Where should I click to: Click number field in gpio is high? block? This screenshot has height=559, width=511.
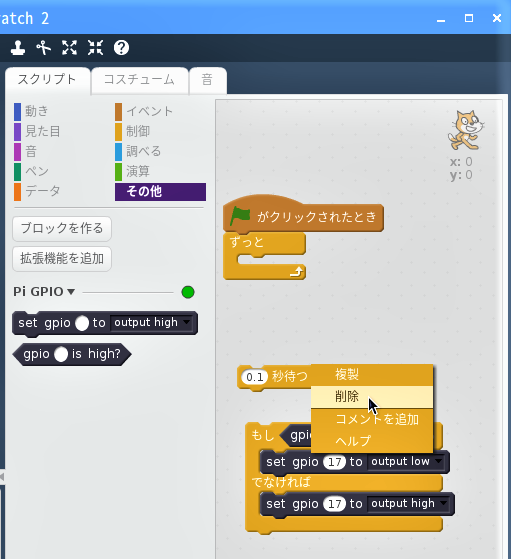click(x=61, y=354)
